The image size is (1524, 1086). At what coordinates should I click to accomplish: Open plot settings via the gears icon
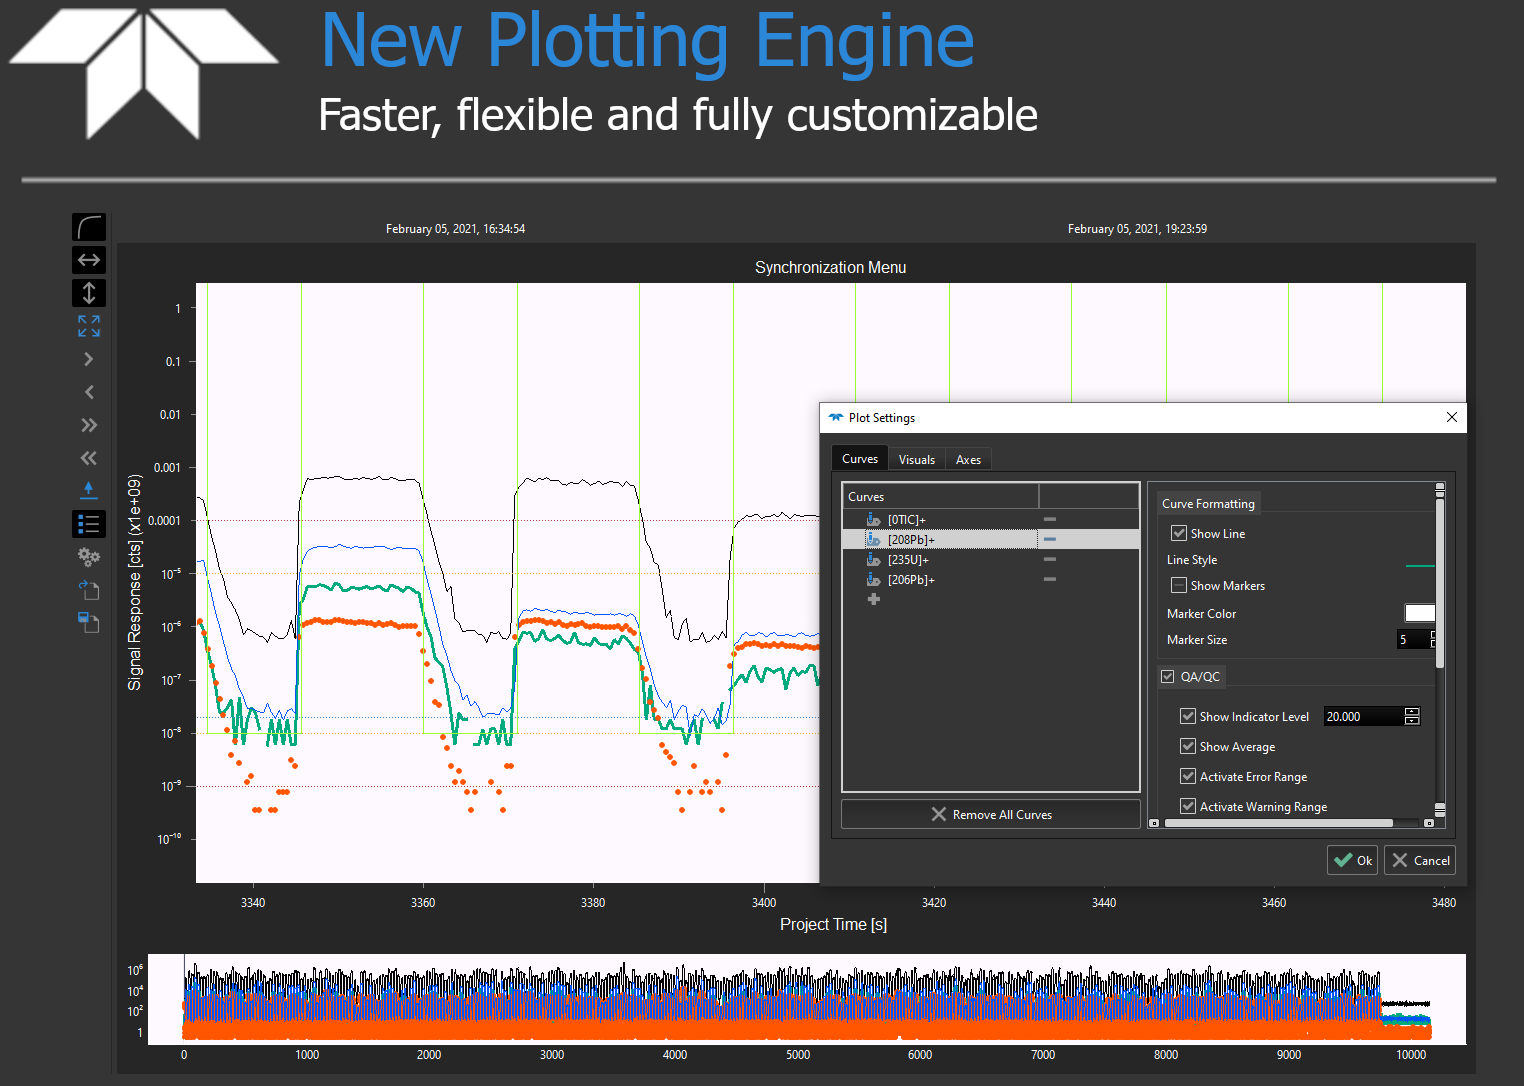click(x=89, y=557)
